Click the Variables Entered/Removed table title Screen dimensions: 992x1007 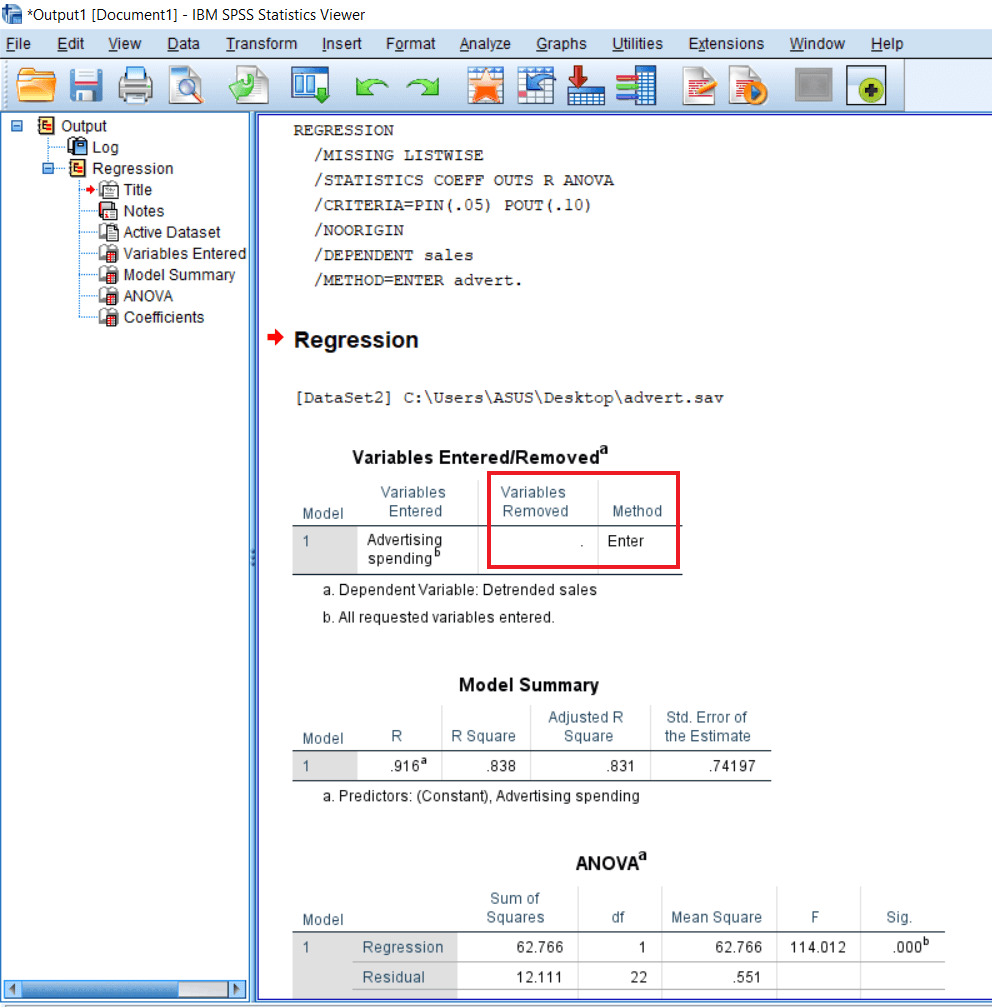[x=480, y=457]
